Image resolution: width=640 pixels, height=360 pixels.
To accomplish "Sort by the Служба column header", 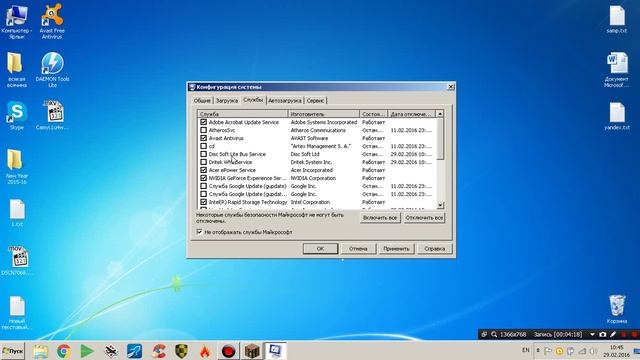I will [x=243, y=114].
